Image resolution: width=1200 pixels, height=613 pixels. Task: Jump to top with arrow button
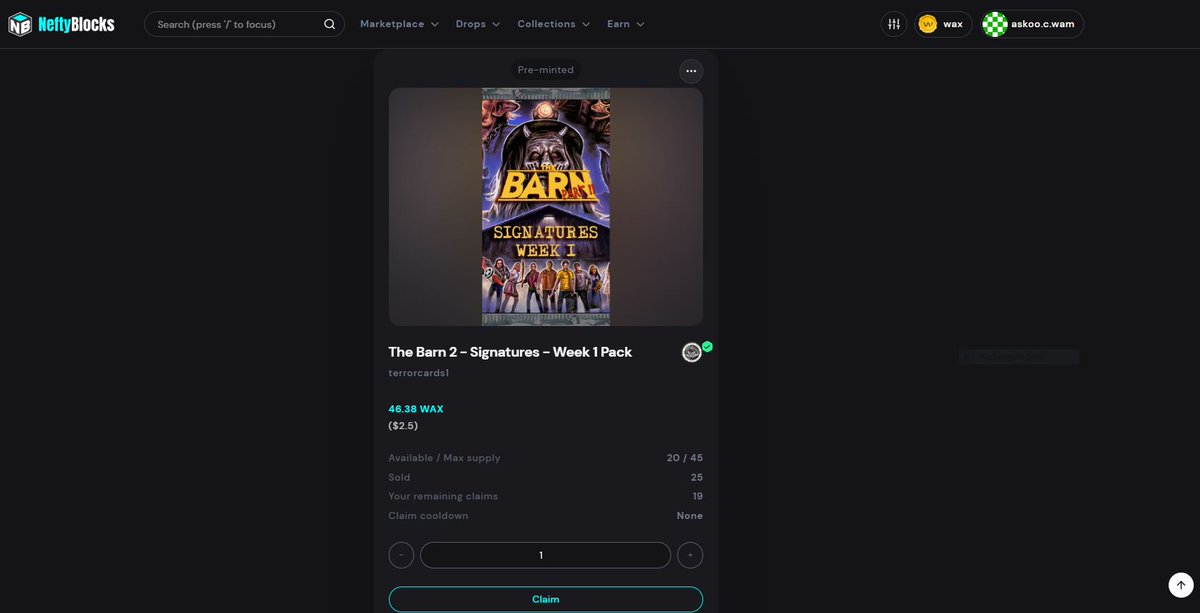[x=1181, y=585]
